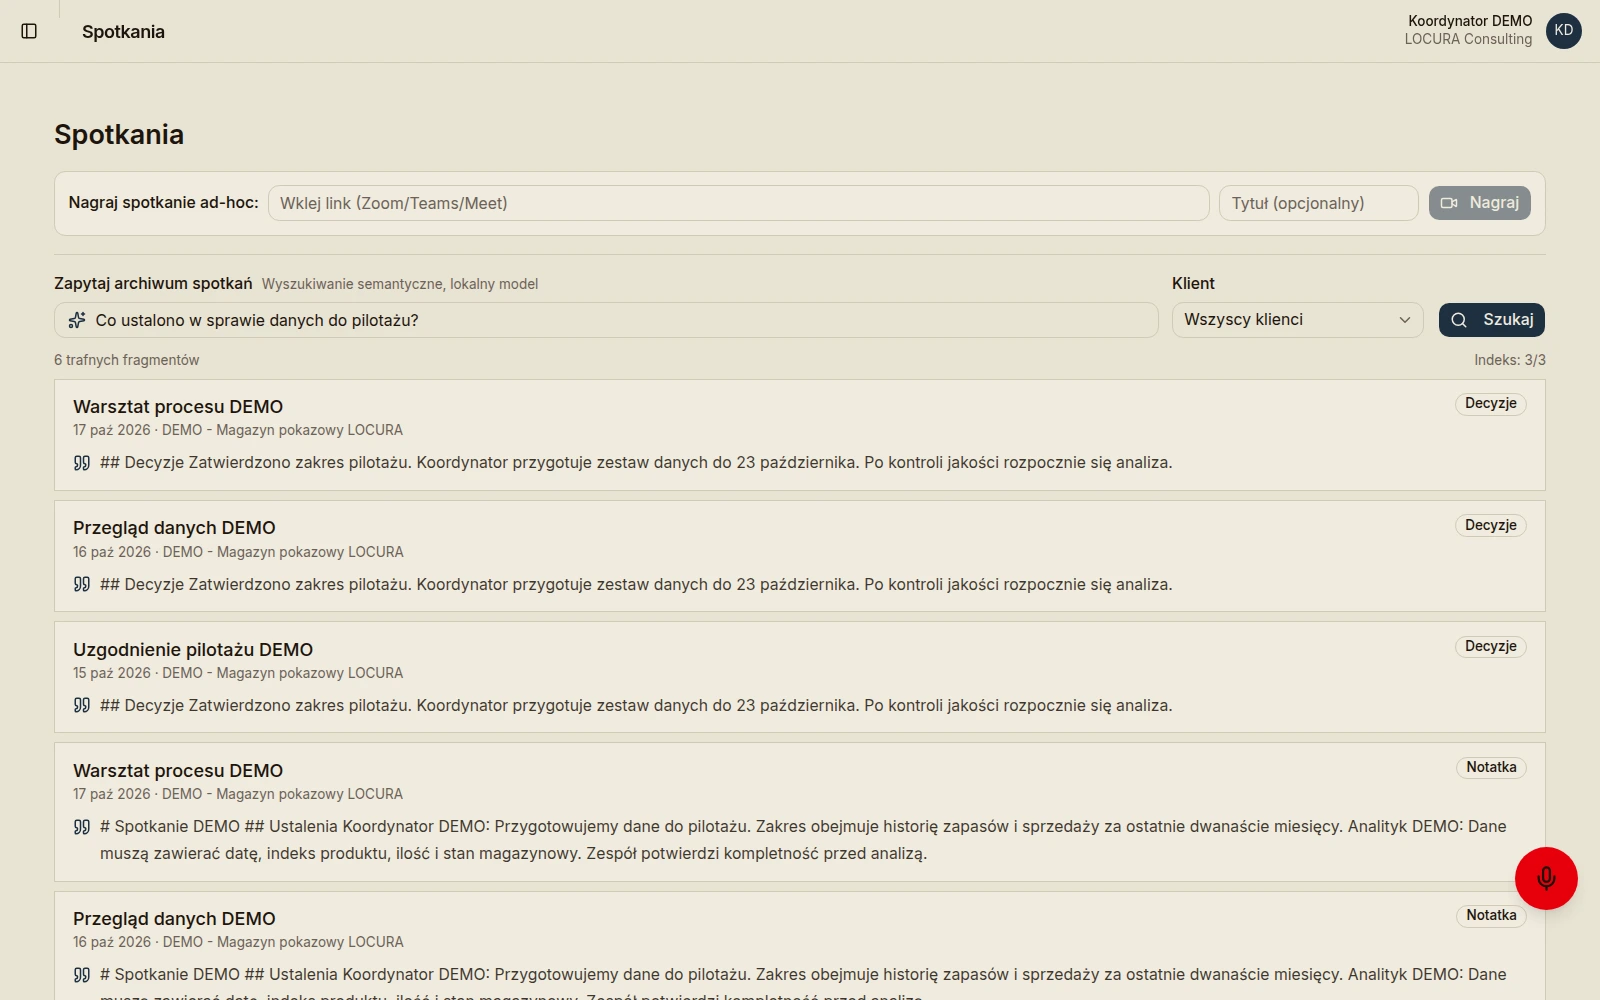Open the Wszyscy klienci dropdown
Viewport: 1600px width, 1000px height.
[1297, 320]
